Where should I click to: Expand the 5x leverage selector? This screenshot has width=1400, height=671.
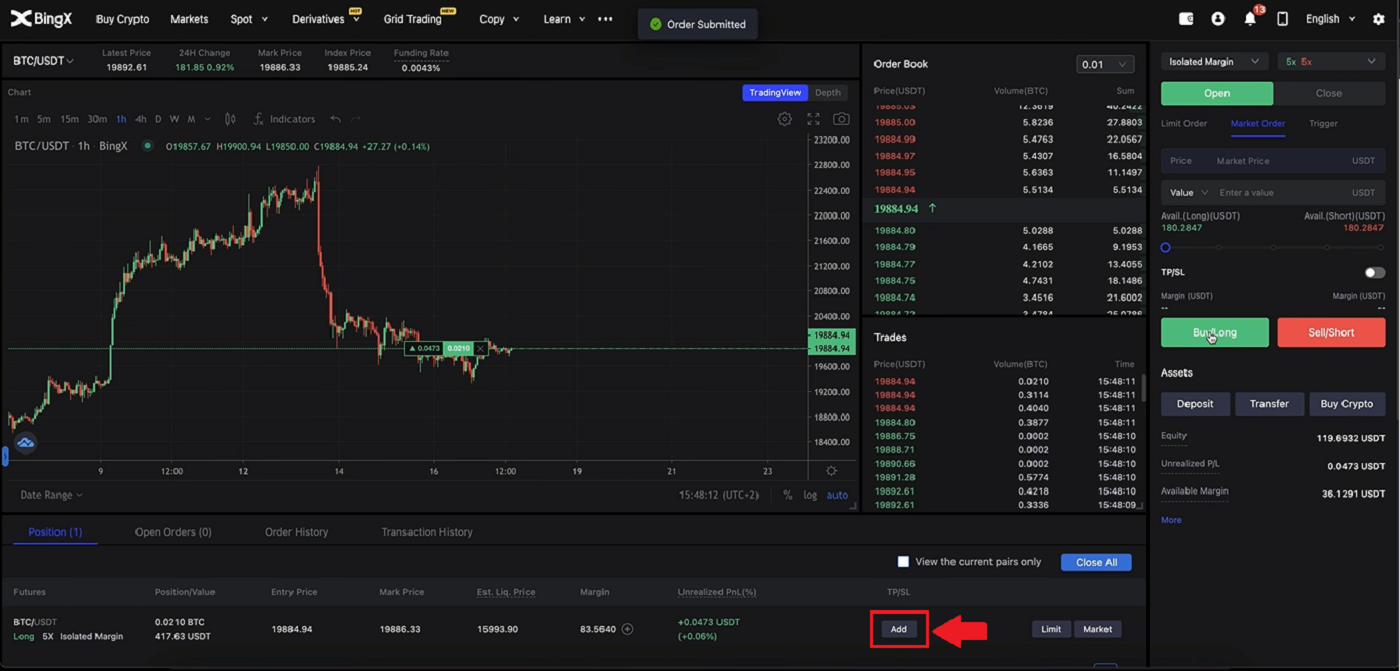click(1331, 61)
